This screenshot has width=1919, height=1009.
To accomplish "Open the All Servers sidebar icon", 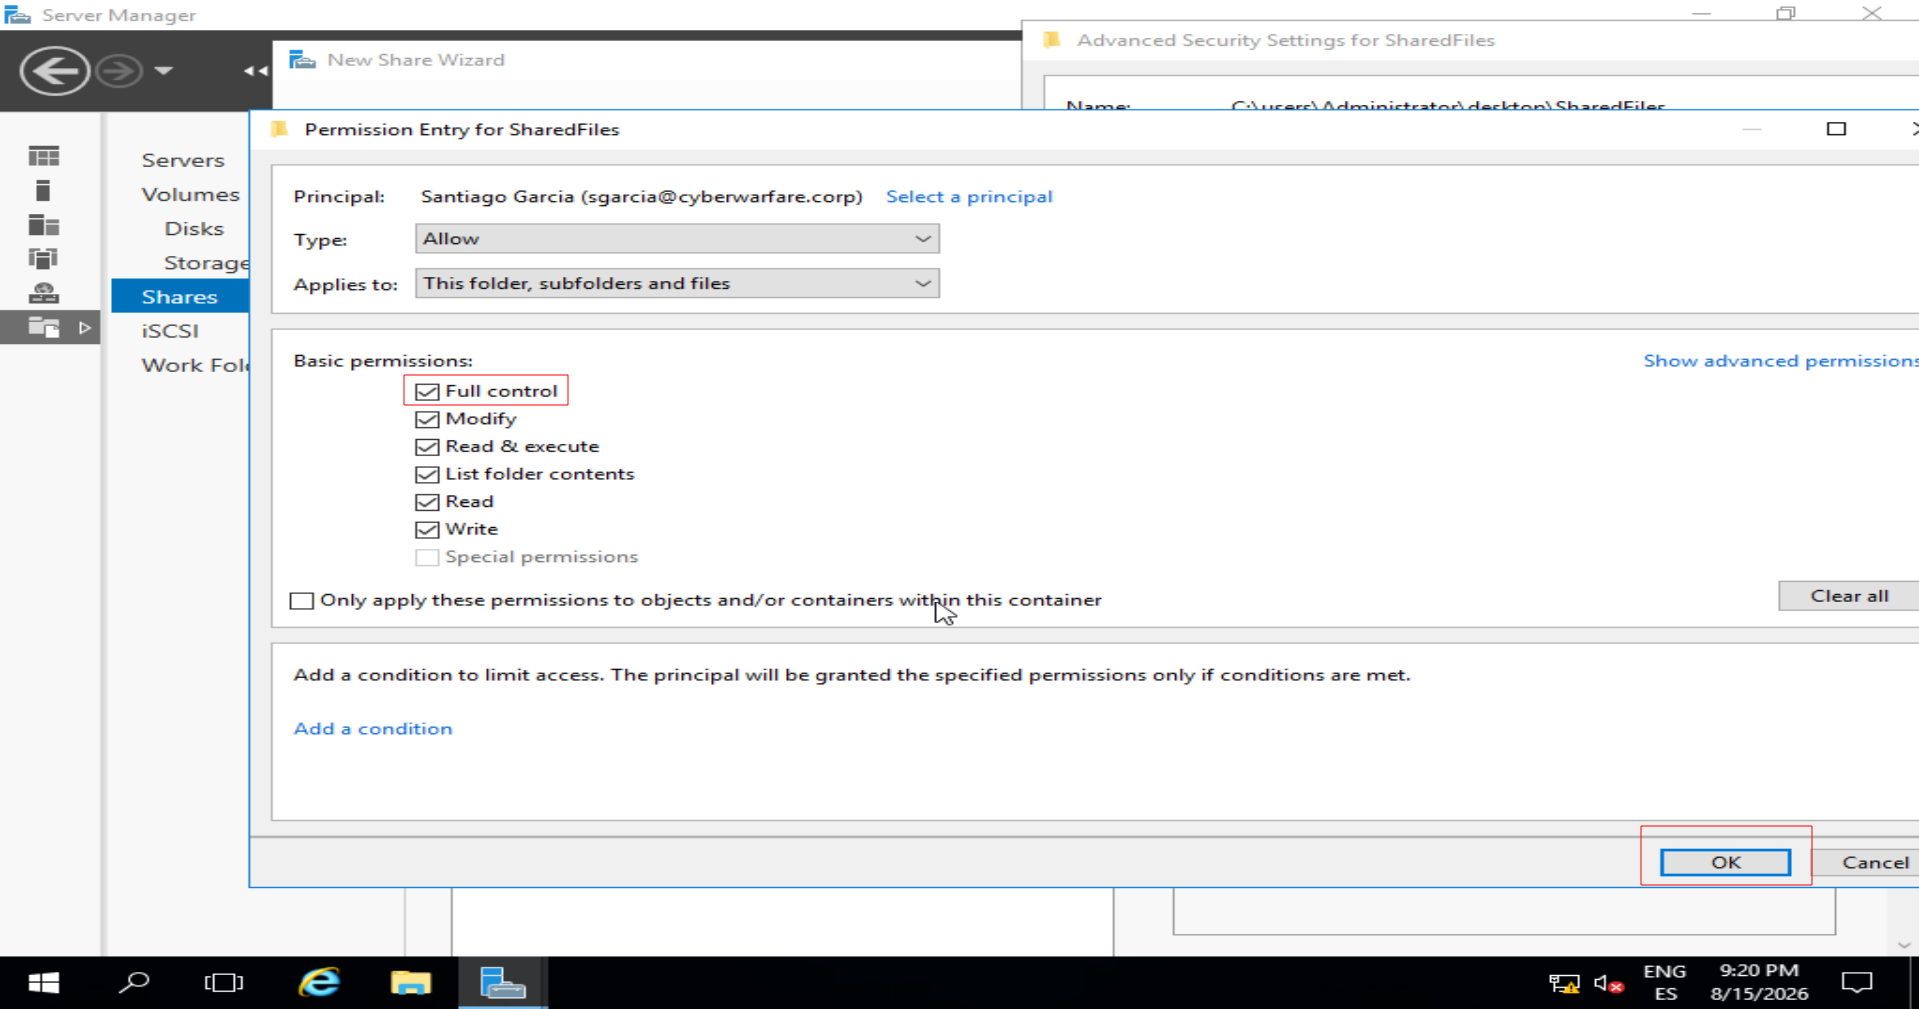I will tap(43, 225).
